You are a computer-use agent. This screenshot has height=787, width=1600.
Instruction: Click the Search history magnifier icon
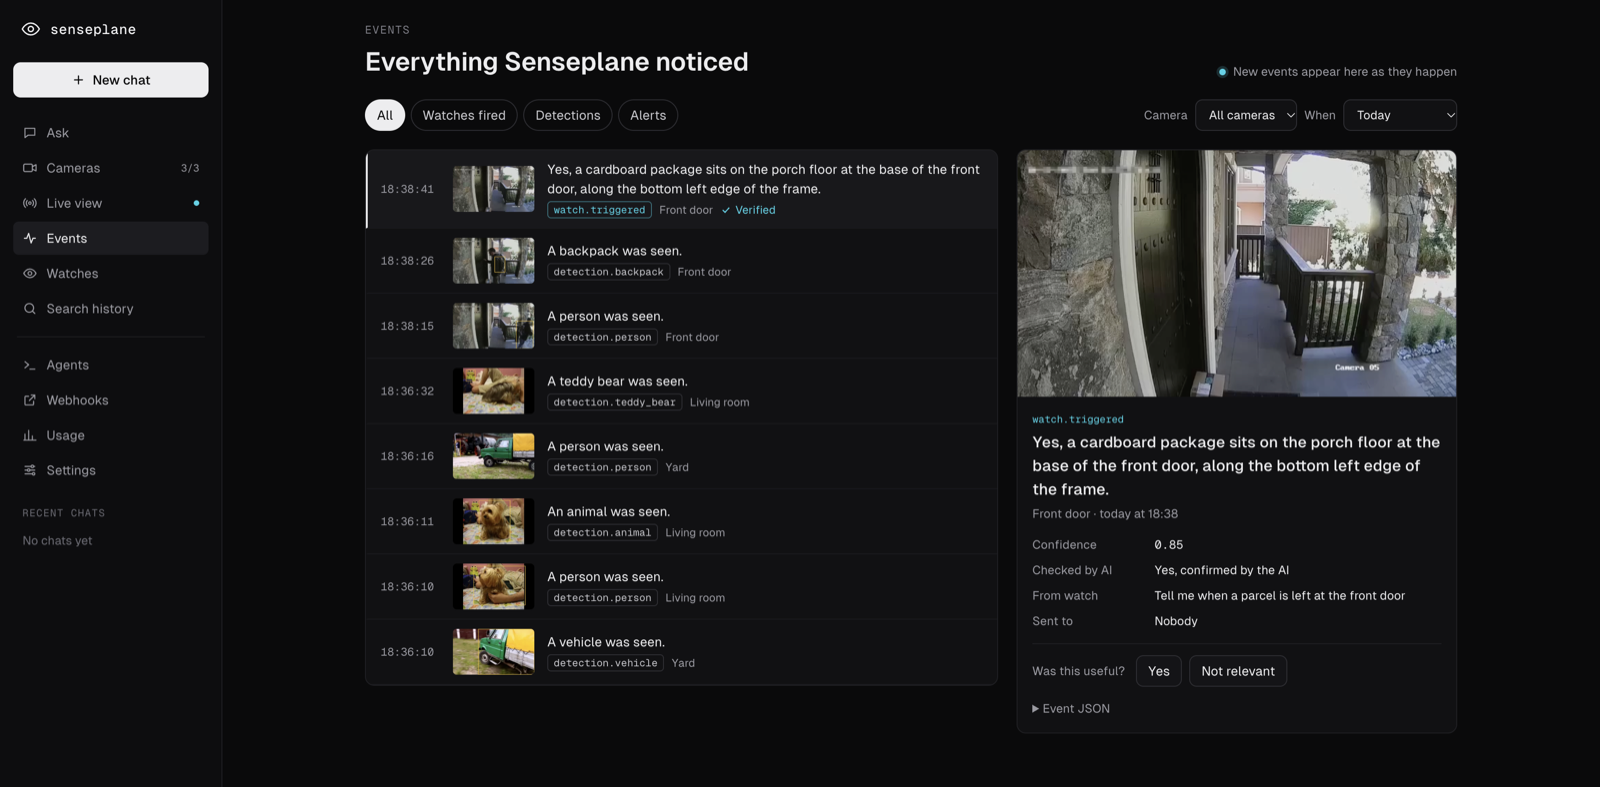pos(30,309)
